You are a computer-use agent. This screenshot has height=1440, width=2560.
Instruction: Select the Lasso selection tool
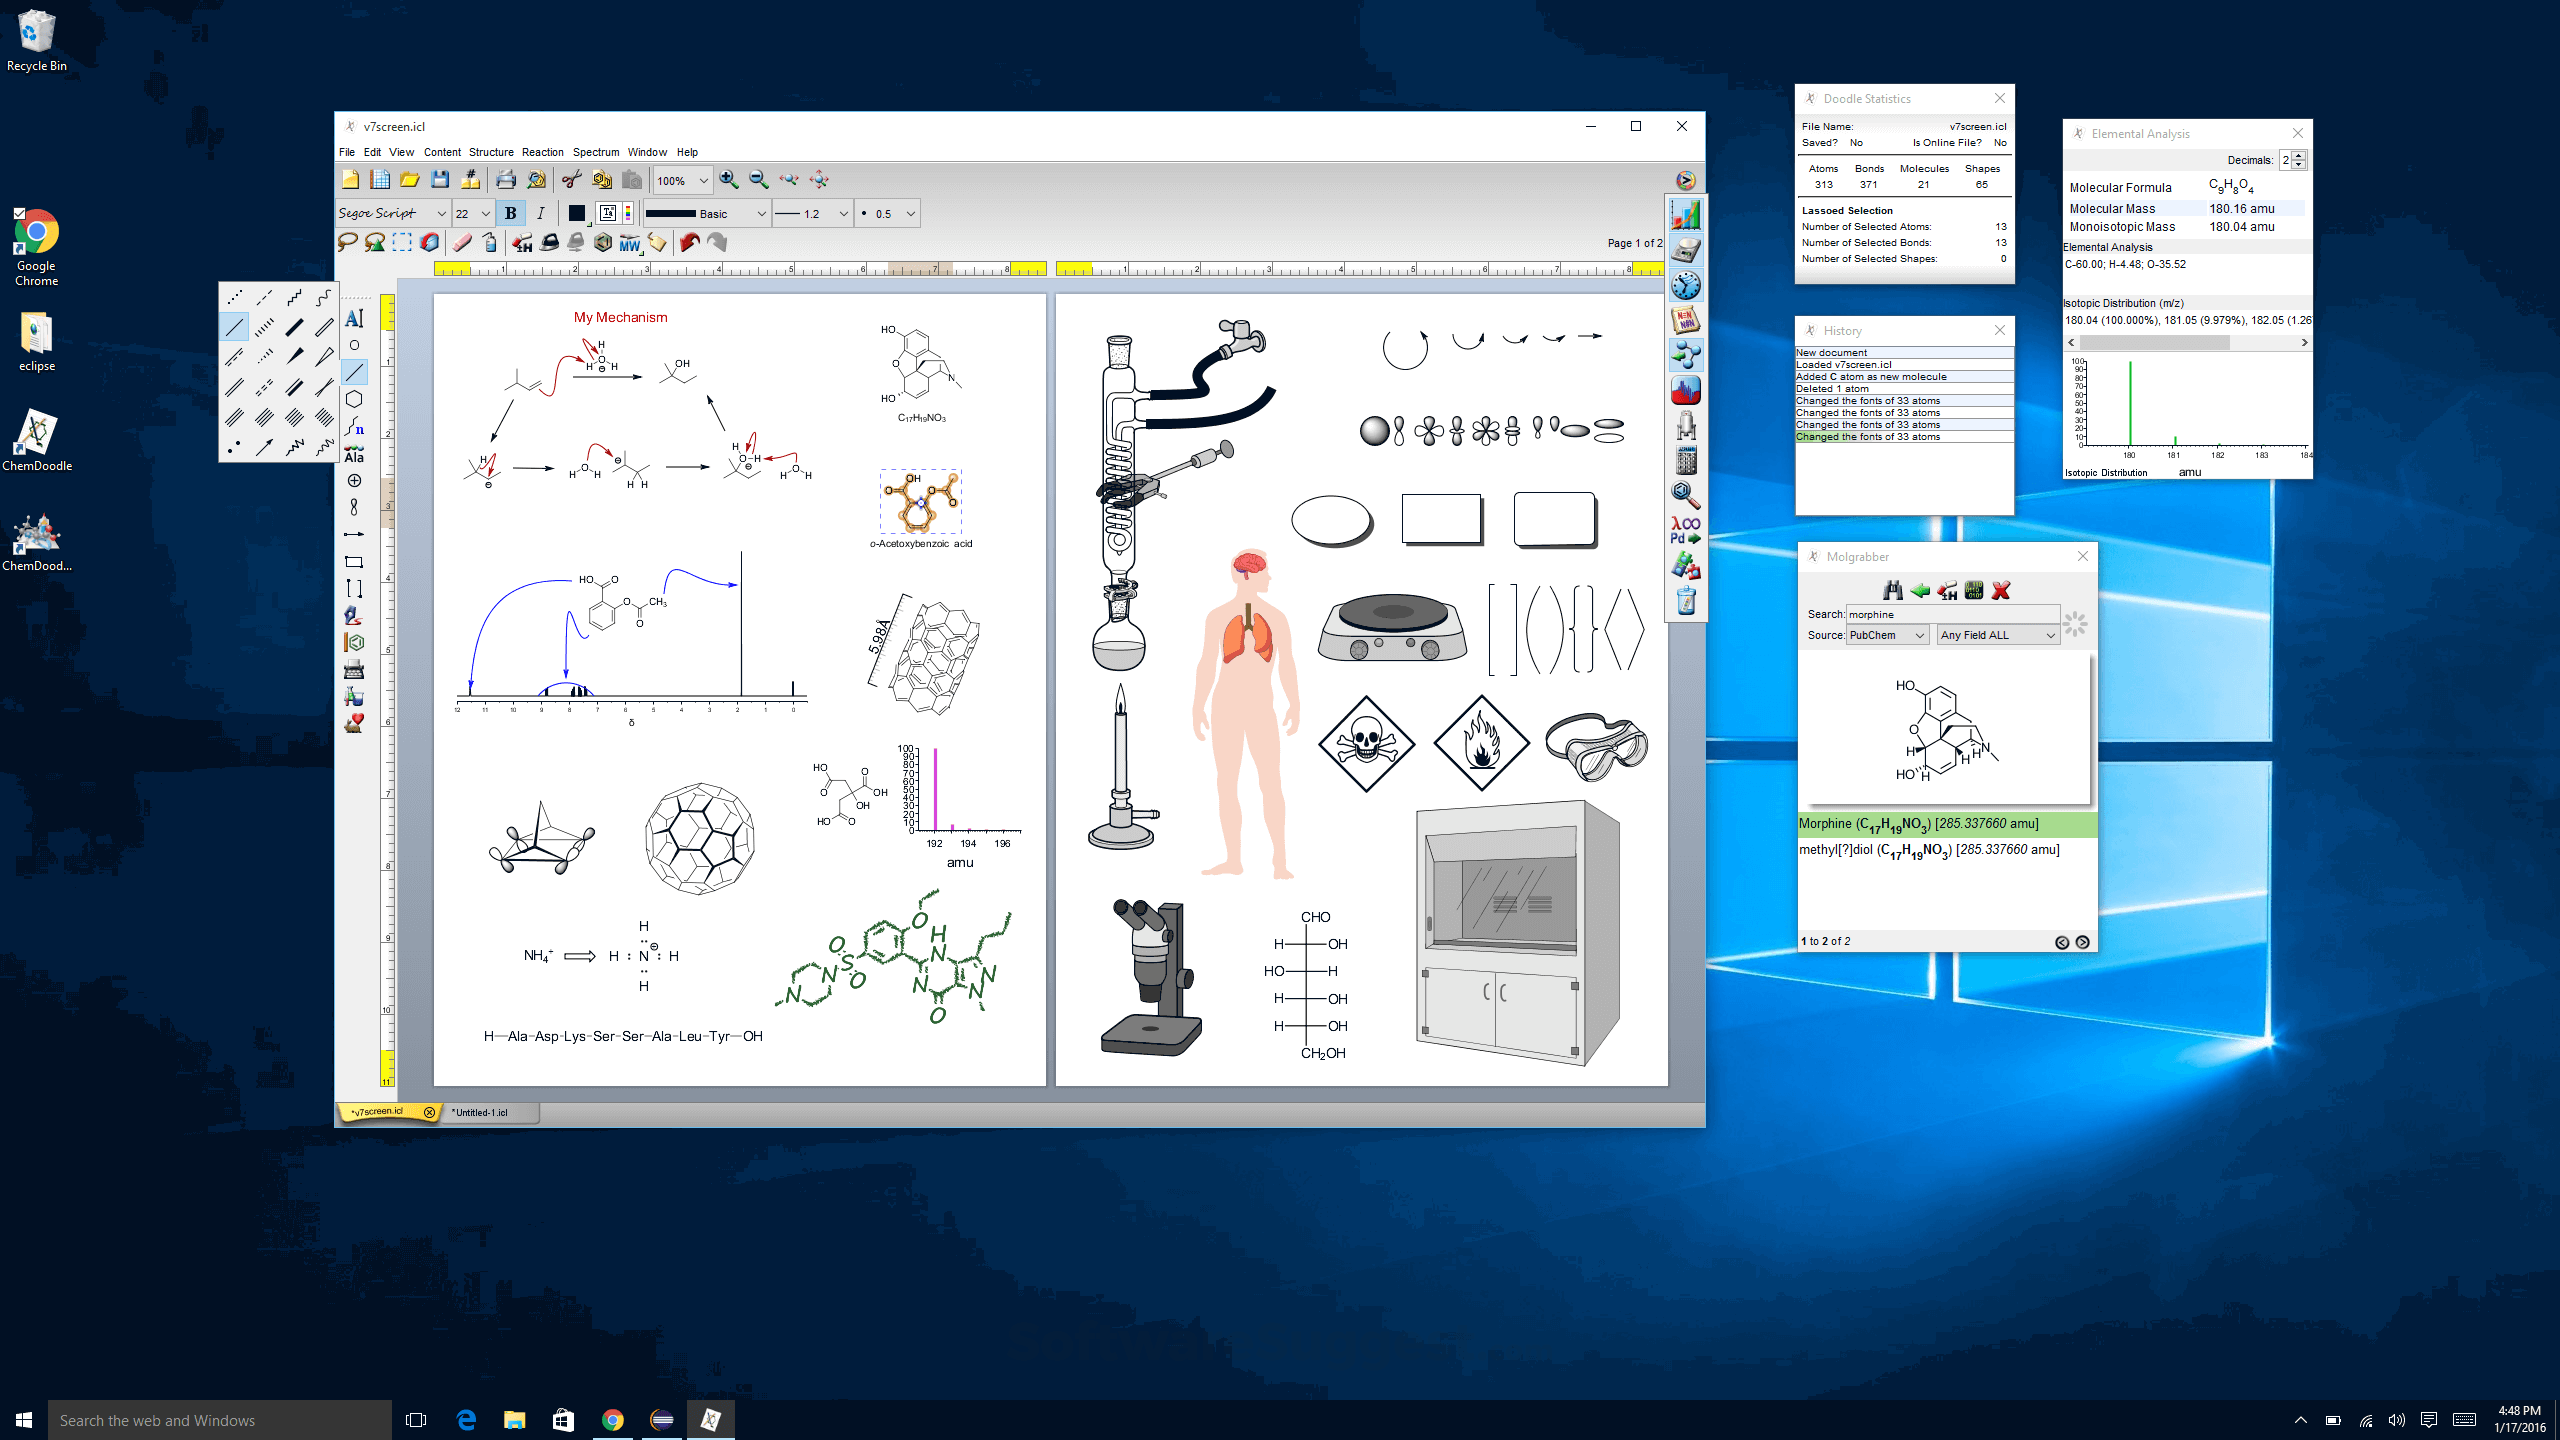click(347, 242)
